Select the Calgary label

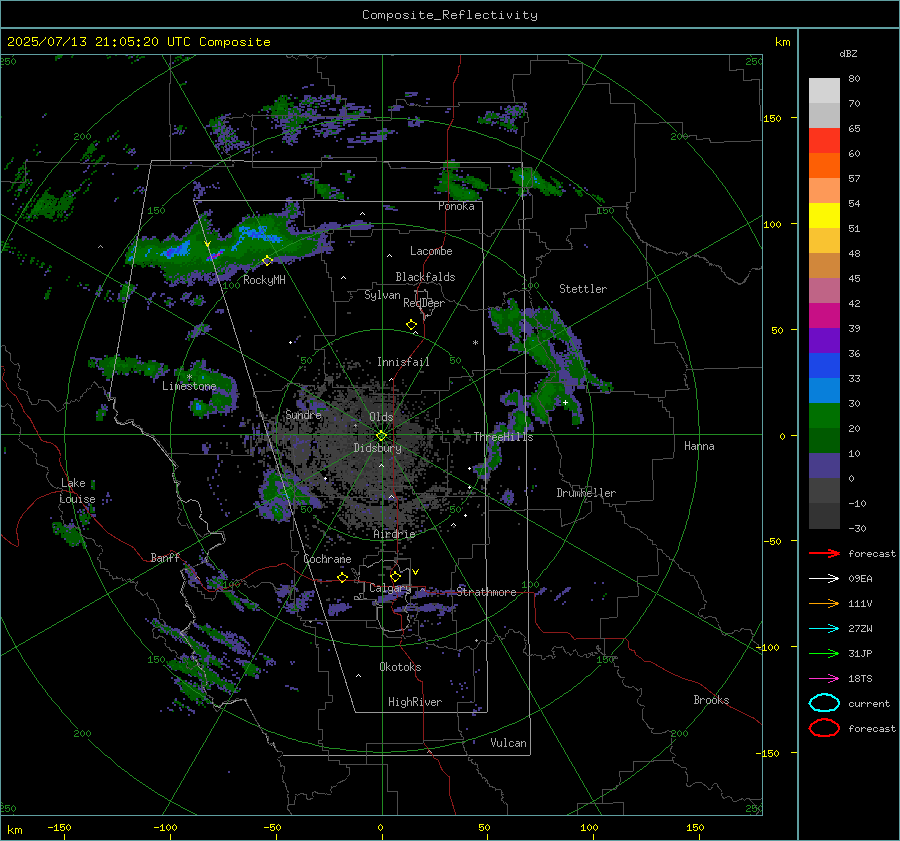[390, 588]
